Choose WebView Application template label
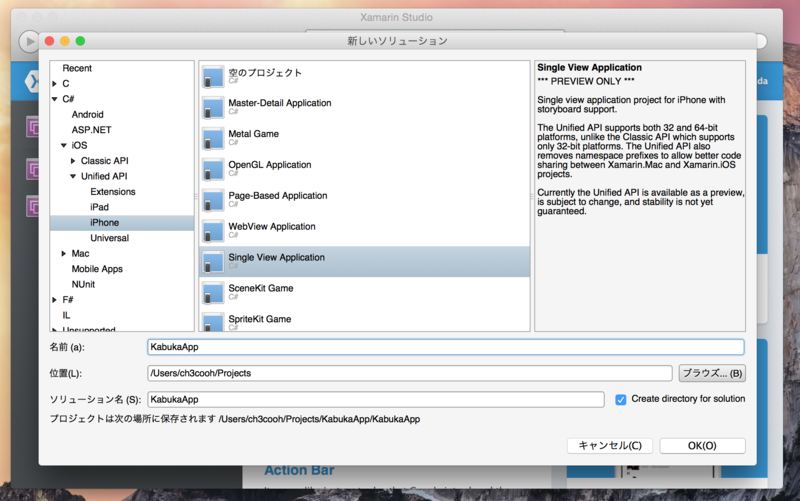The width and height of the screenshot is (800, 501). tap(272, 227)
